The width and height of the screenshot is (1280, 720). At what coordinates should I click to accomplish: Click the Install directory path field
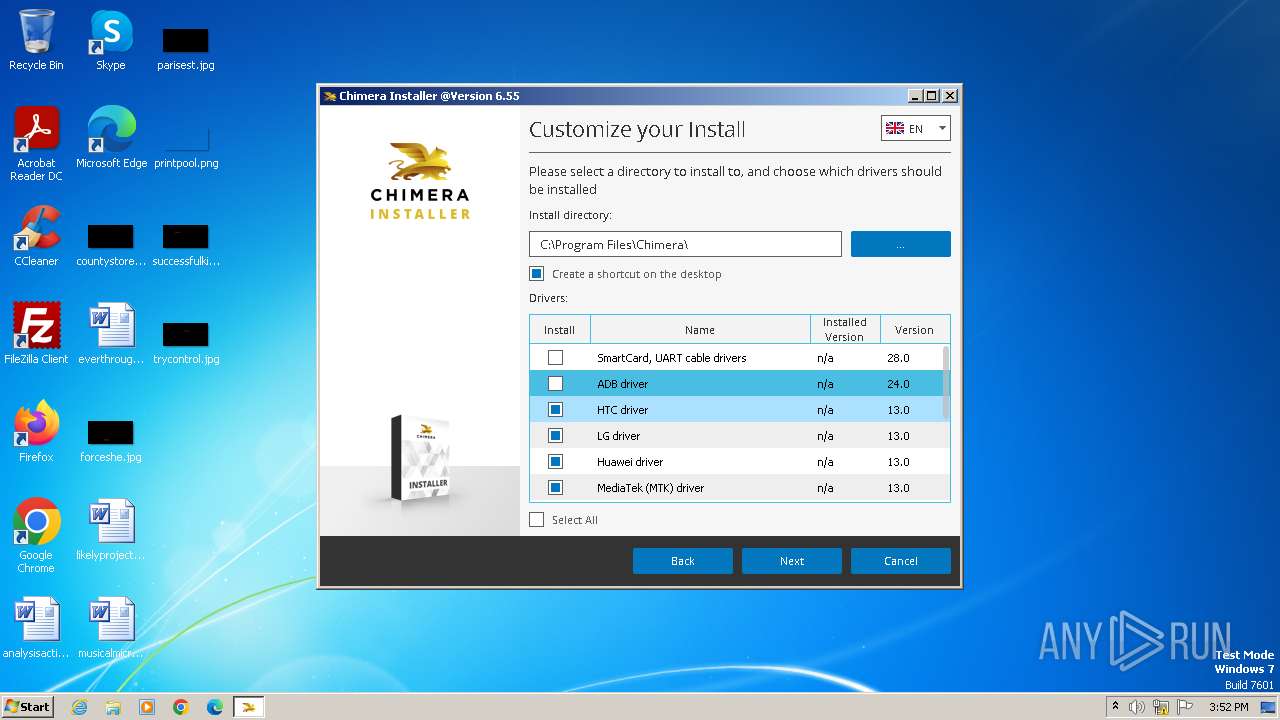pyautogui.click(x=685, y=244)
